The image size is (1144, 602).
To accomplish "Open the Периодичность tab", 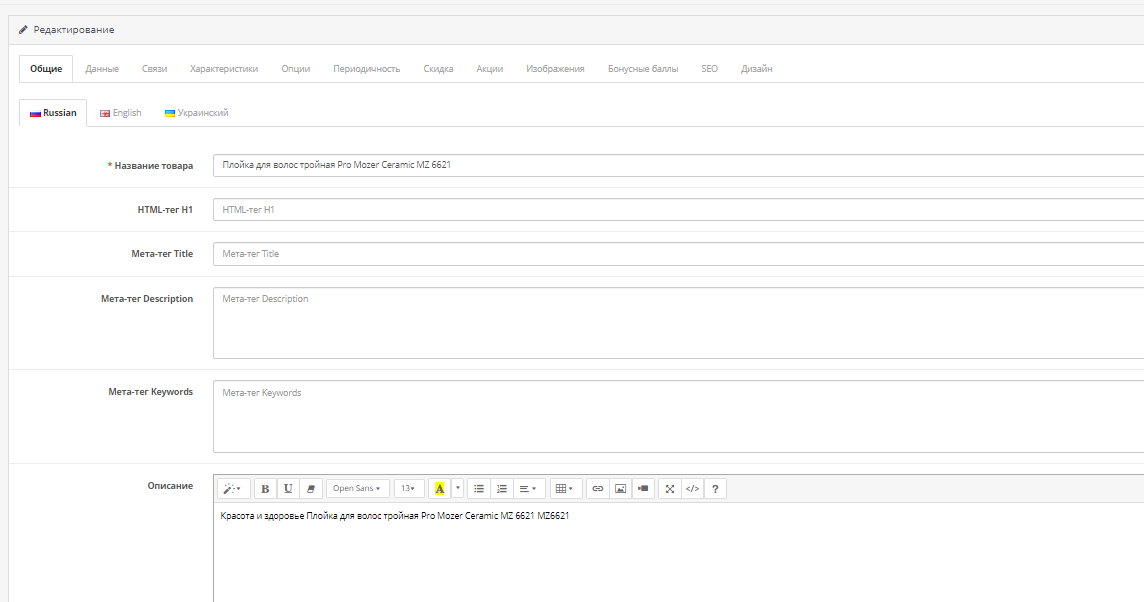I will click(366, 69).
